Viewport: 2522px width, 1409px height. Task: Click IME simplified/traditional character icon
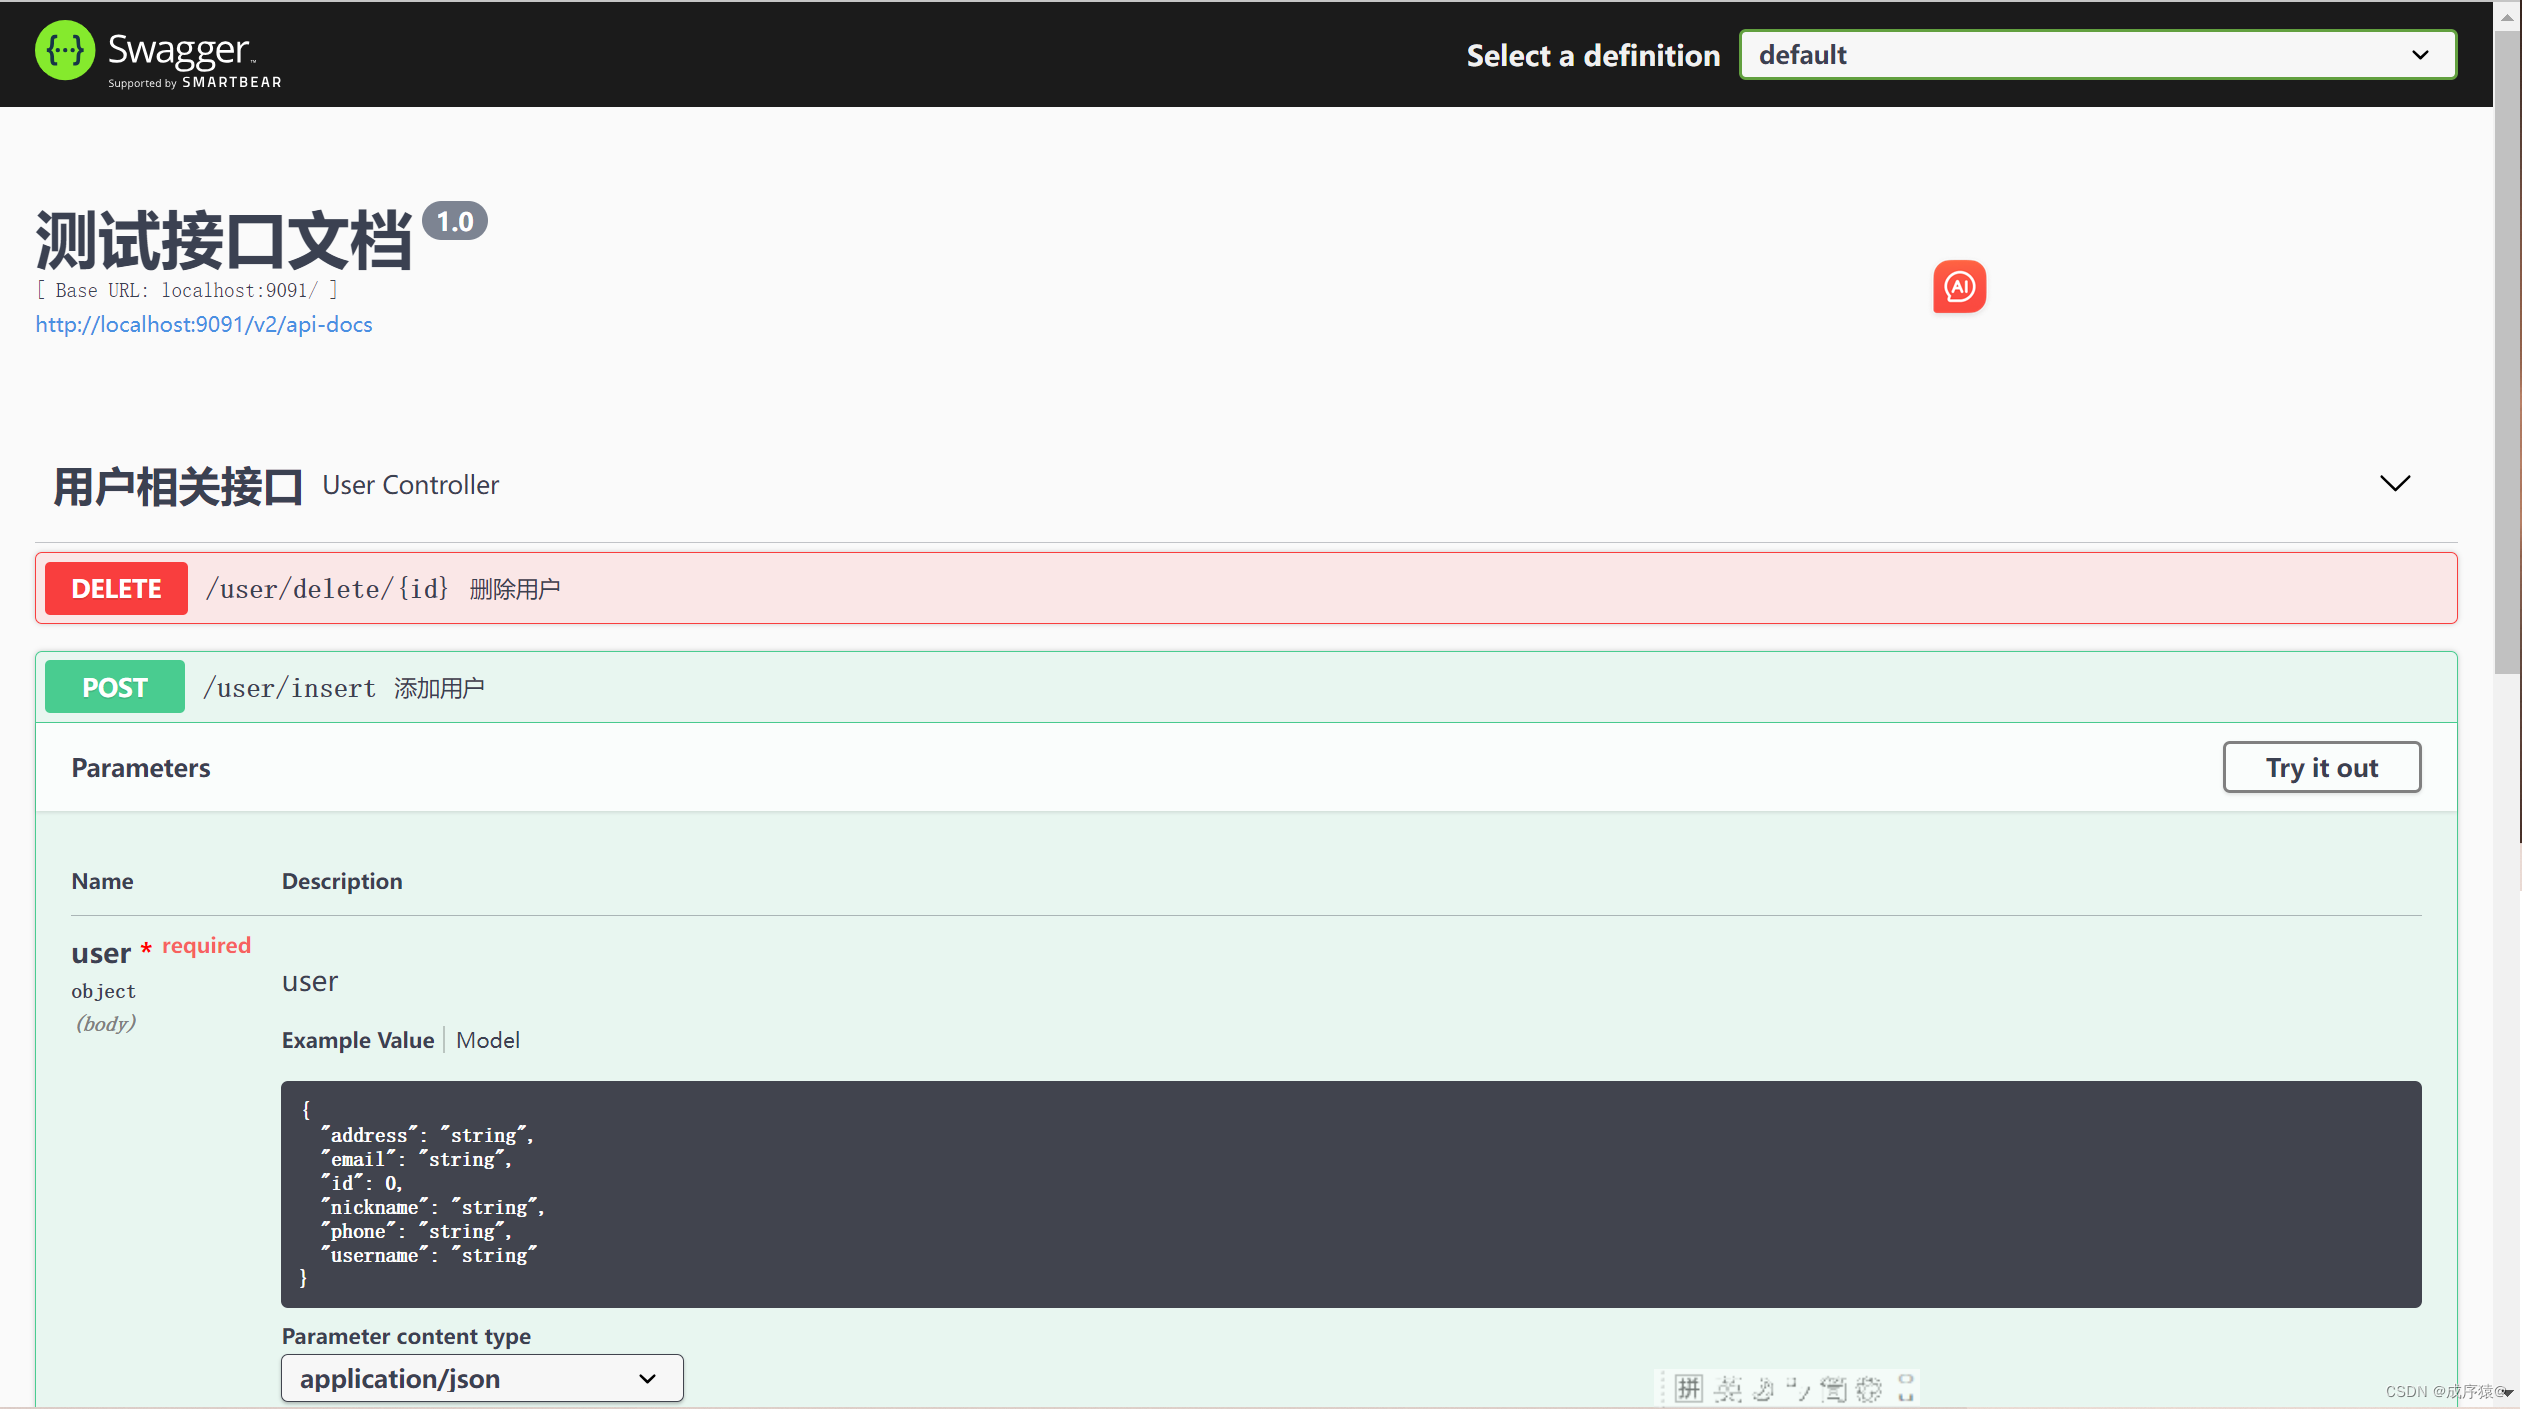pos(1833,1388)
